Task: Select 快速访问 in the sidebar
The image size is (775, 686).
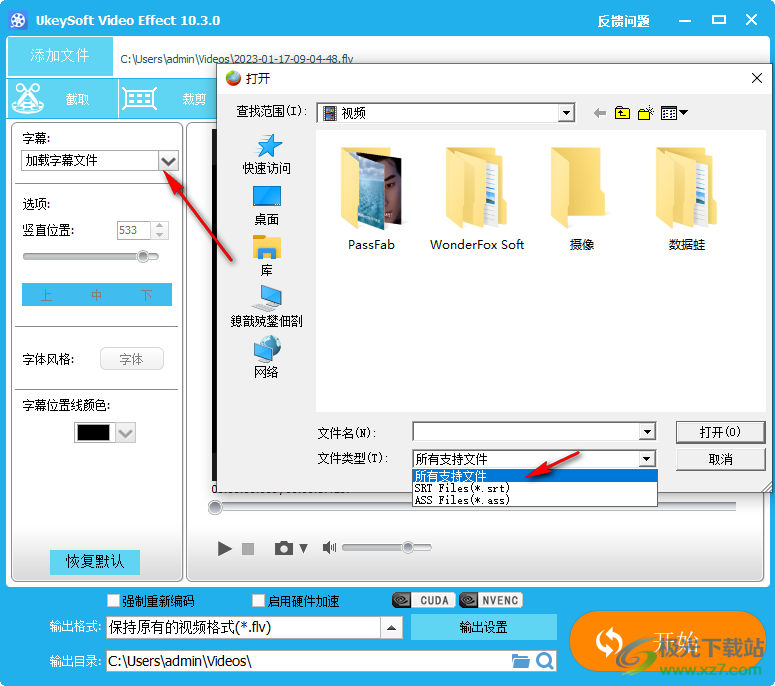Action: coord(266,155)
